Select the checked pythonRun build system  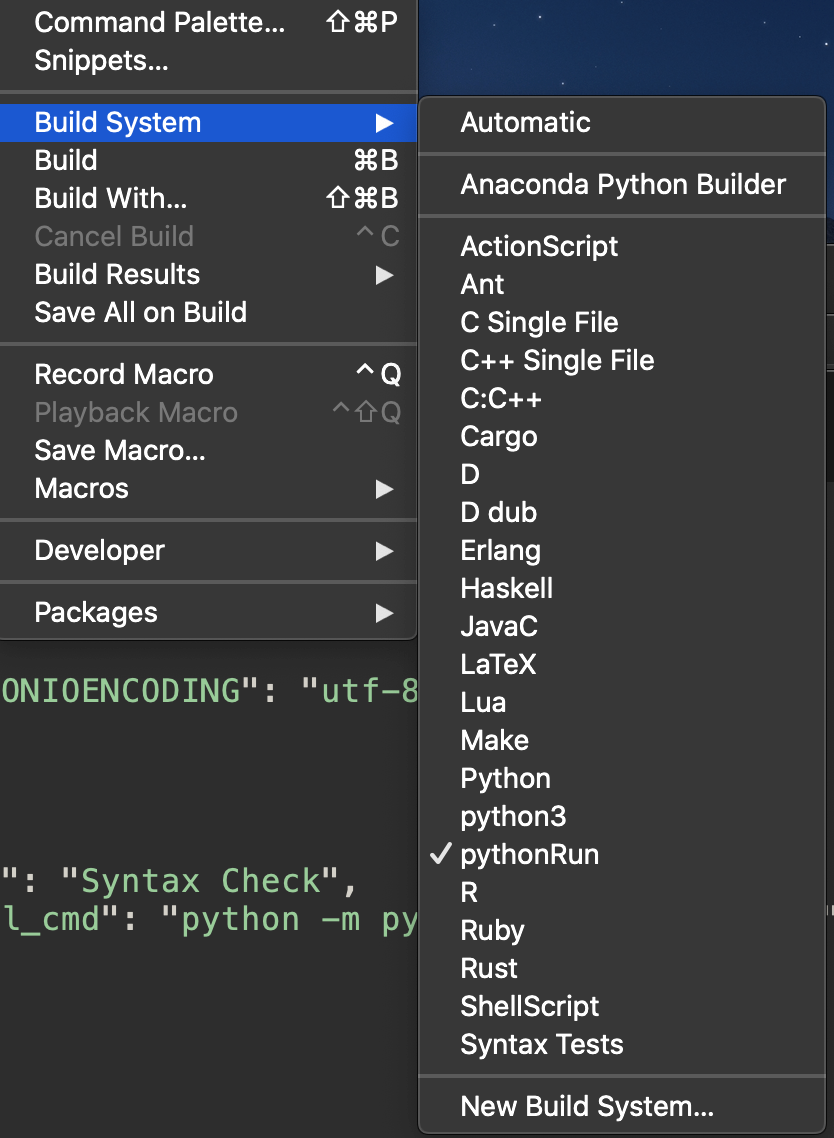529,855
